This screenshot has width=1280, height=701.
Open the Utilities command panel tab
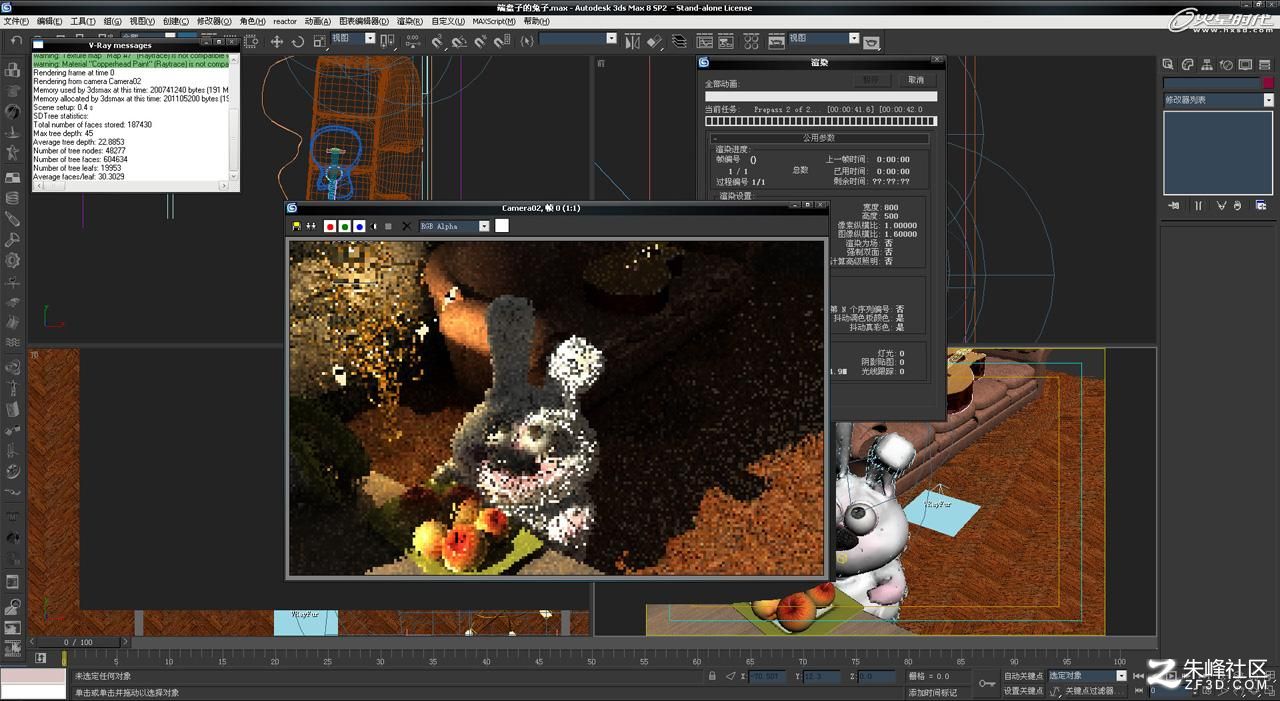1264,64
